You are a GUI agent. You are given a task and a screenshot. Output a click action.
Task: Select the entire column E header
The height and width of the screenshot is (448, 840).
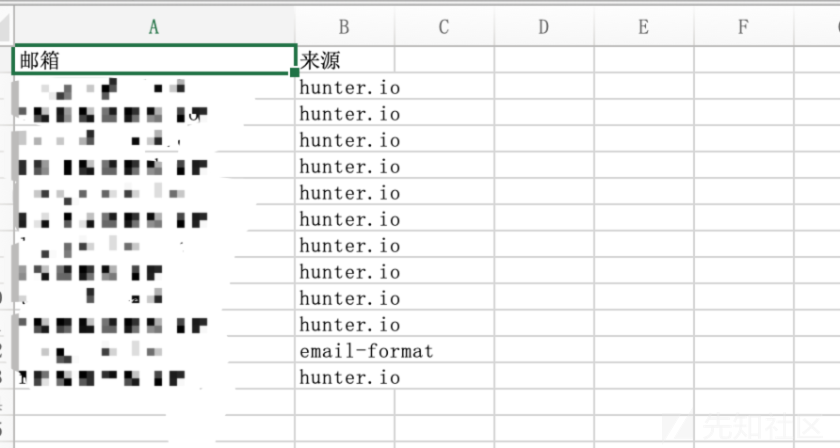(643, 26)
